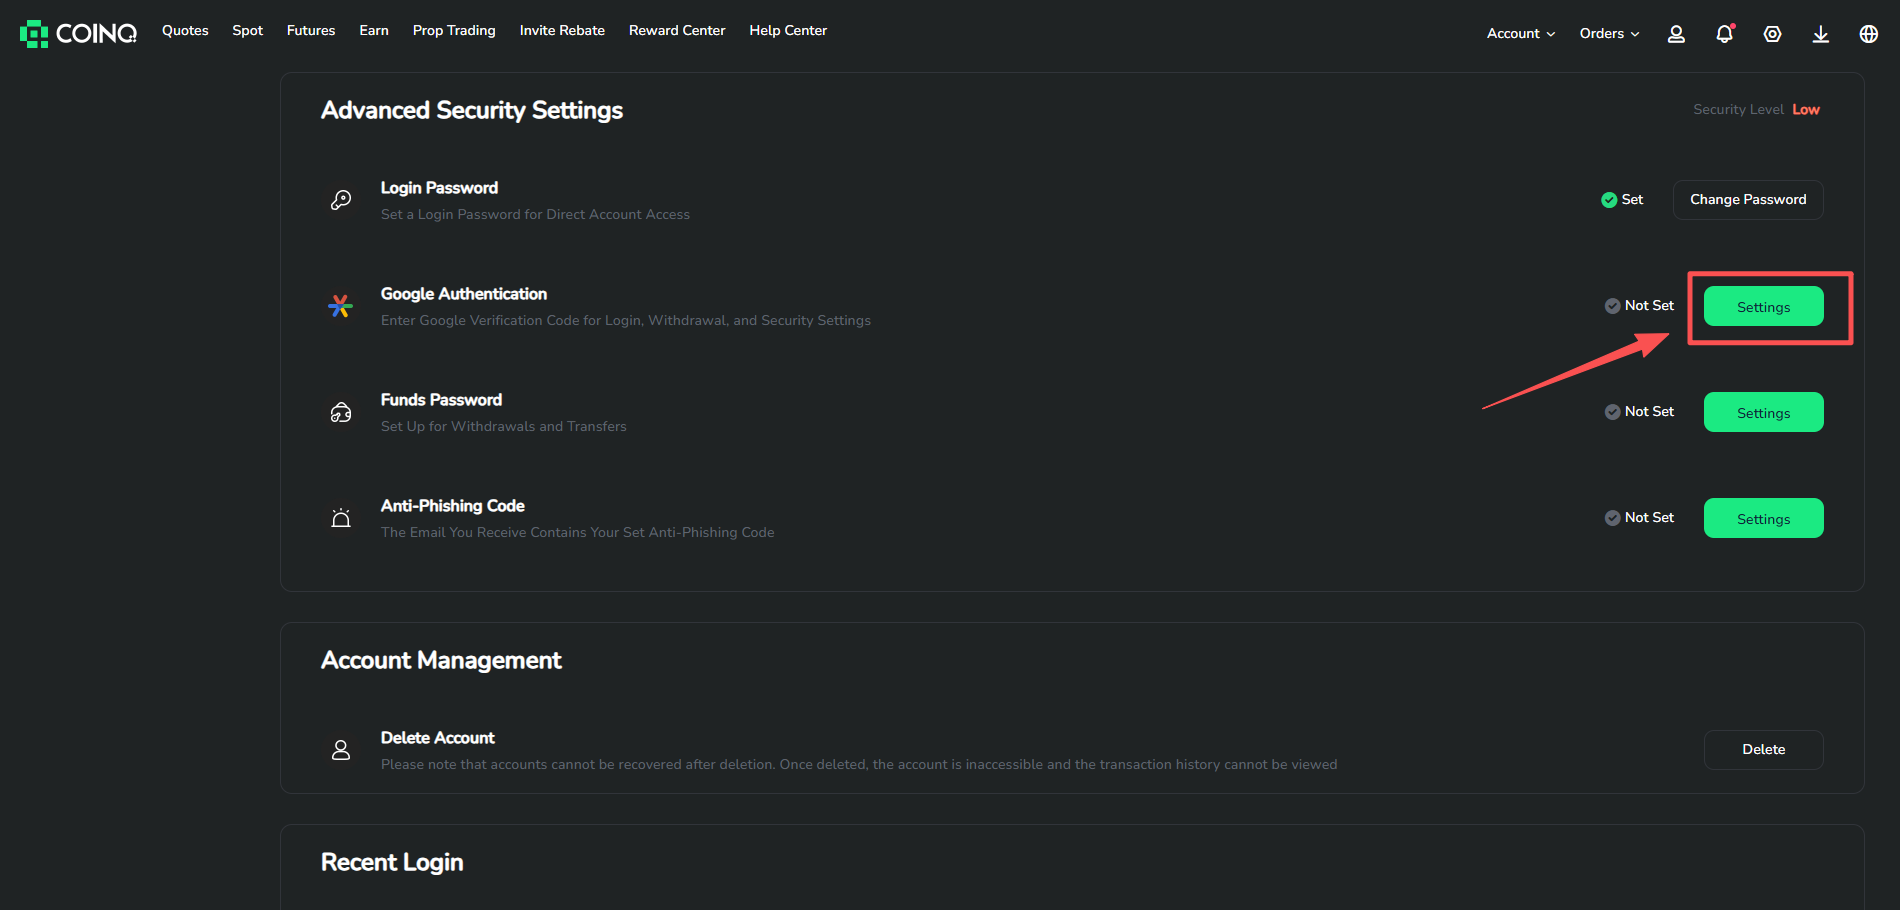Open the notifications bell

1724,33
